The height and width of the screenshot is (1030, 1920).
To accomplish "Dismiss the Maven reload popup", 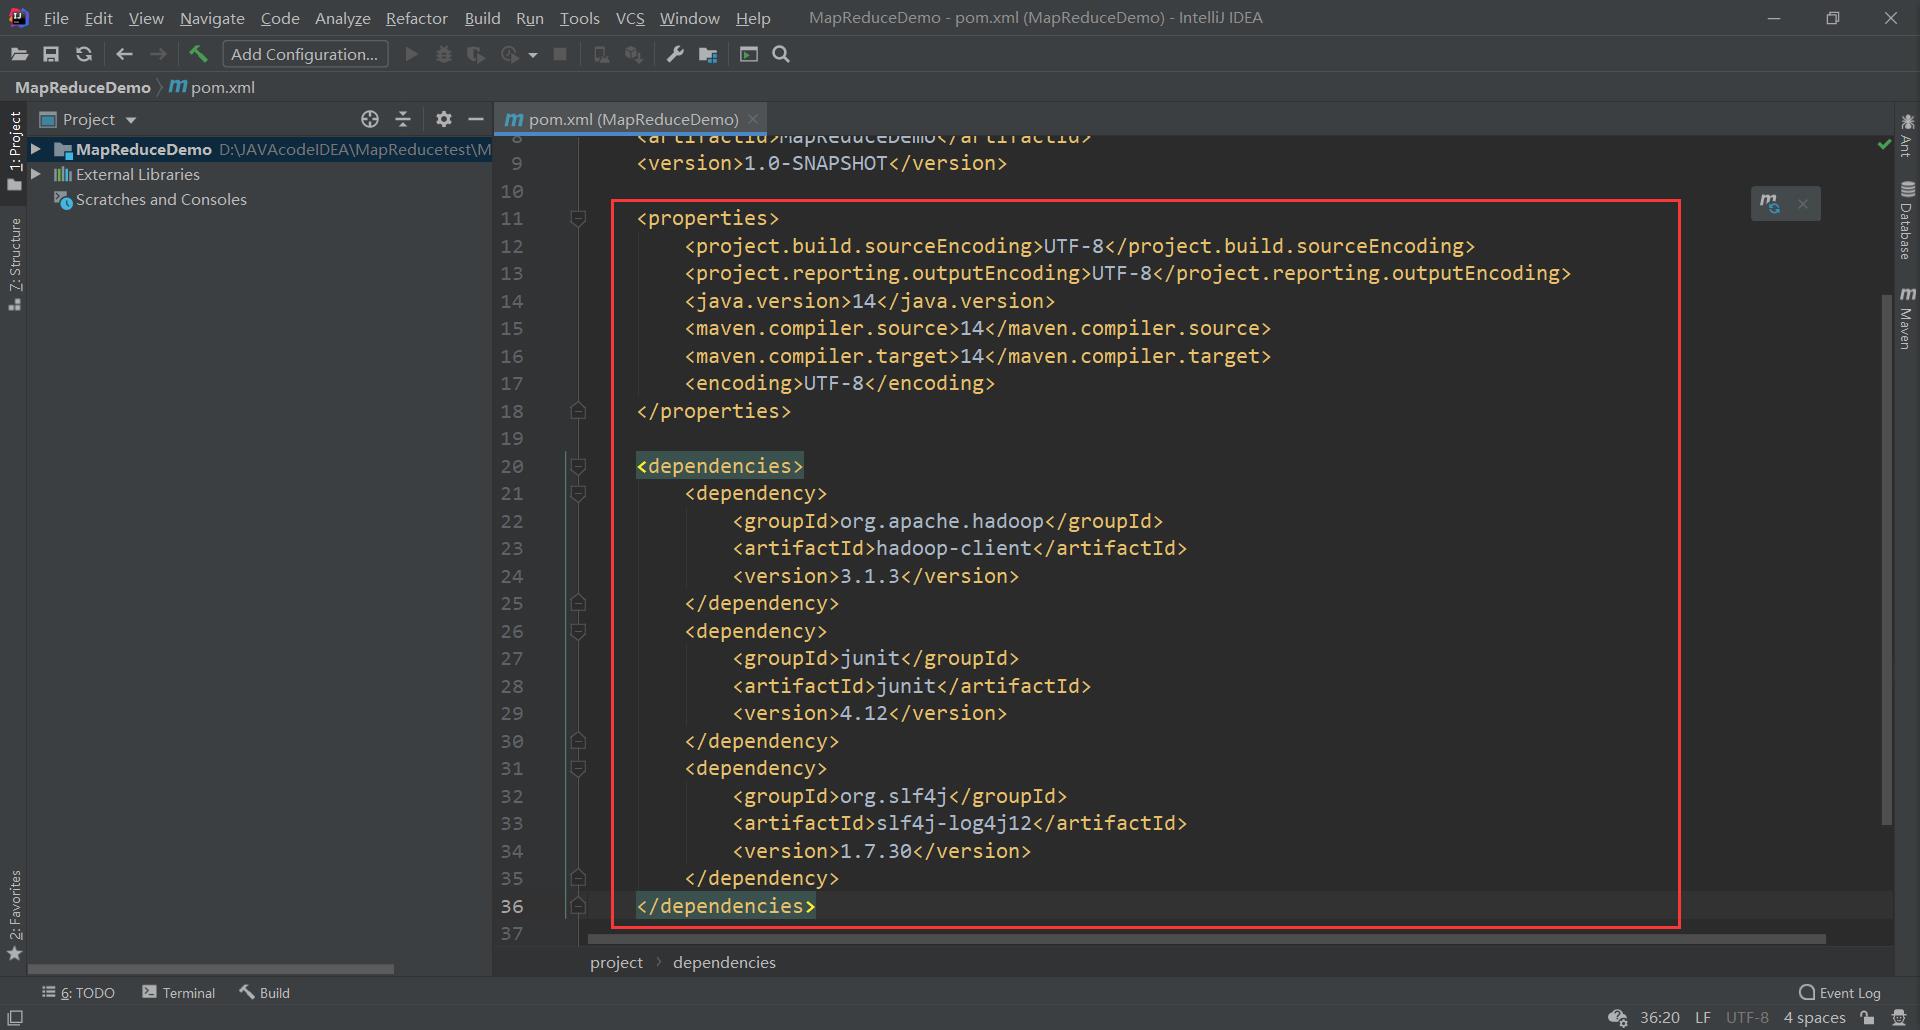I will [x=1803, y=204].
